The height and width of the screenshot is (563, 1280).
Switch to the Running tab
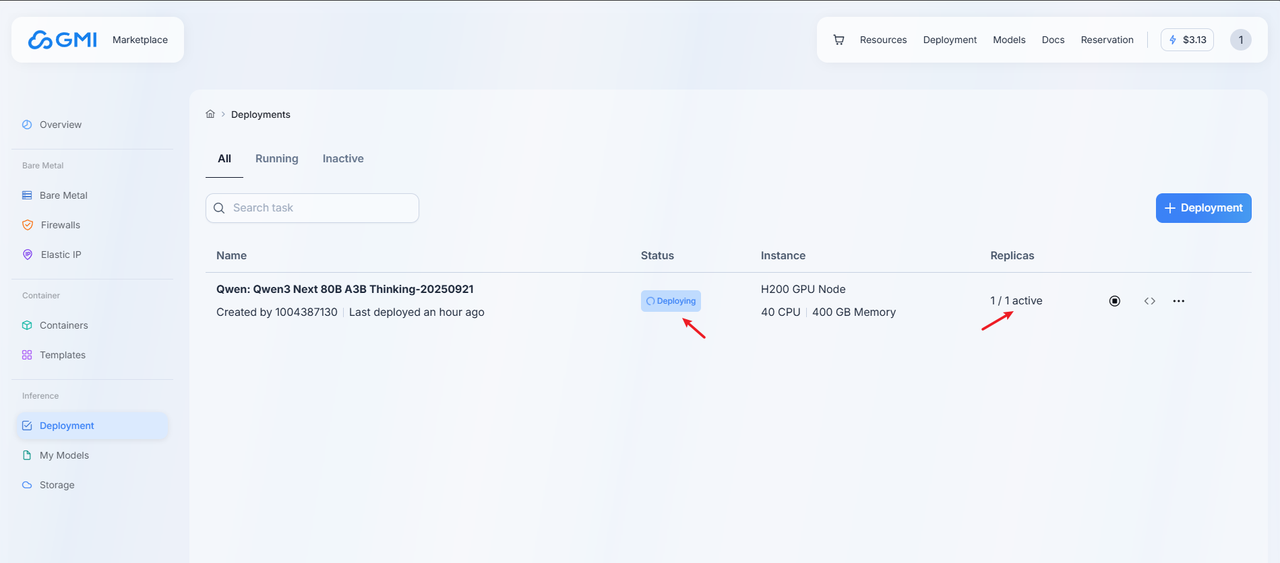click(277, 159)
